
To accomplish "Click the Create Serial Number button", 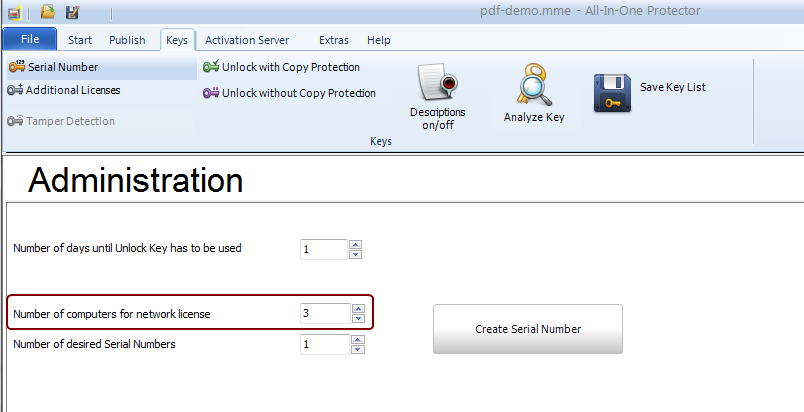I will tap(527, 329).
